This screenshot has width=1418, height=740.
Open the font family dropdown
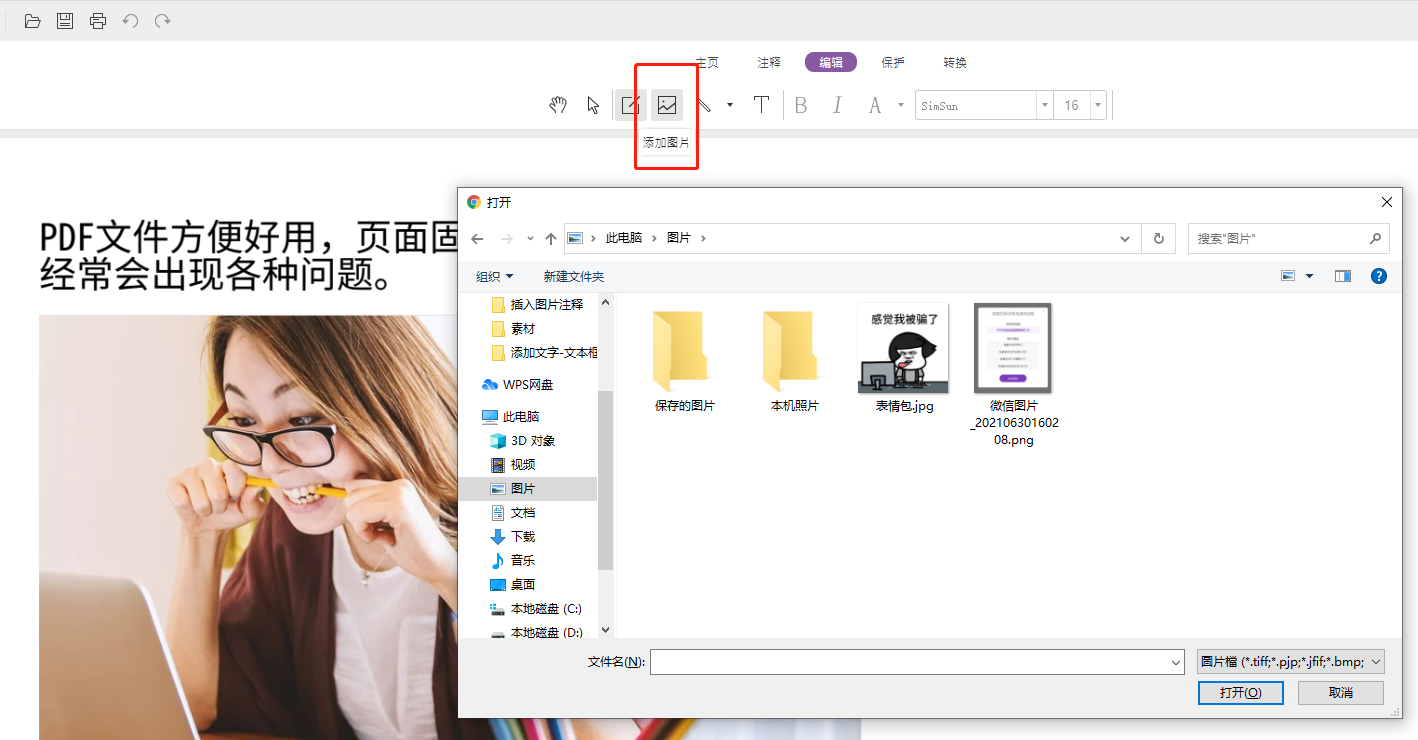pyautogui.click(x=1044, y=104)
